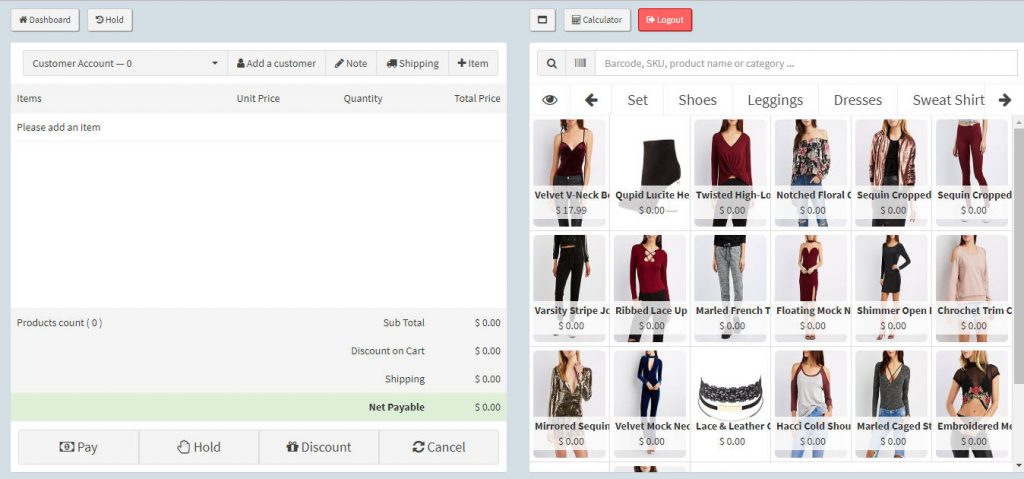This screenshot has width=1024, height=479.
Task: Click the barcode scanner icon
Action: pos(580,64)
